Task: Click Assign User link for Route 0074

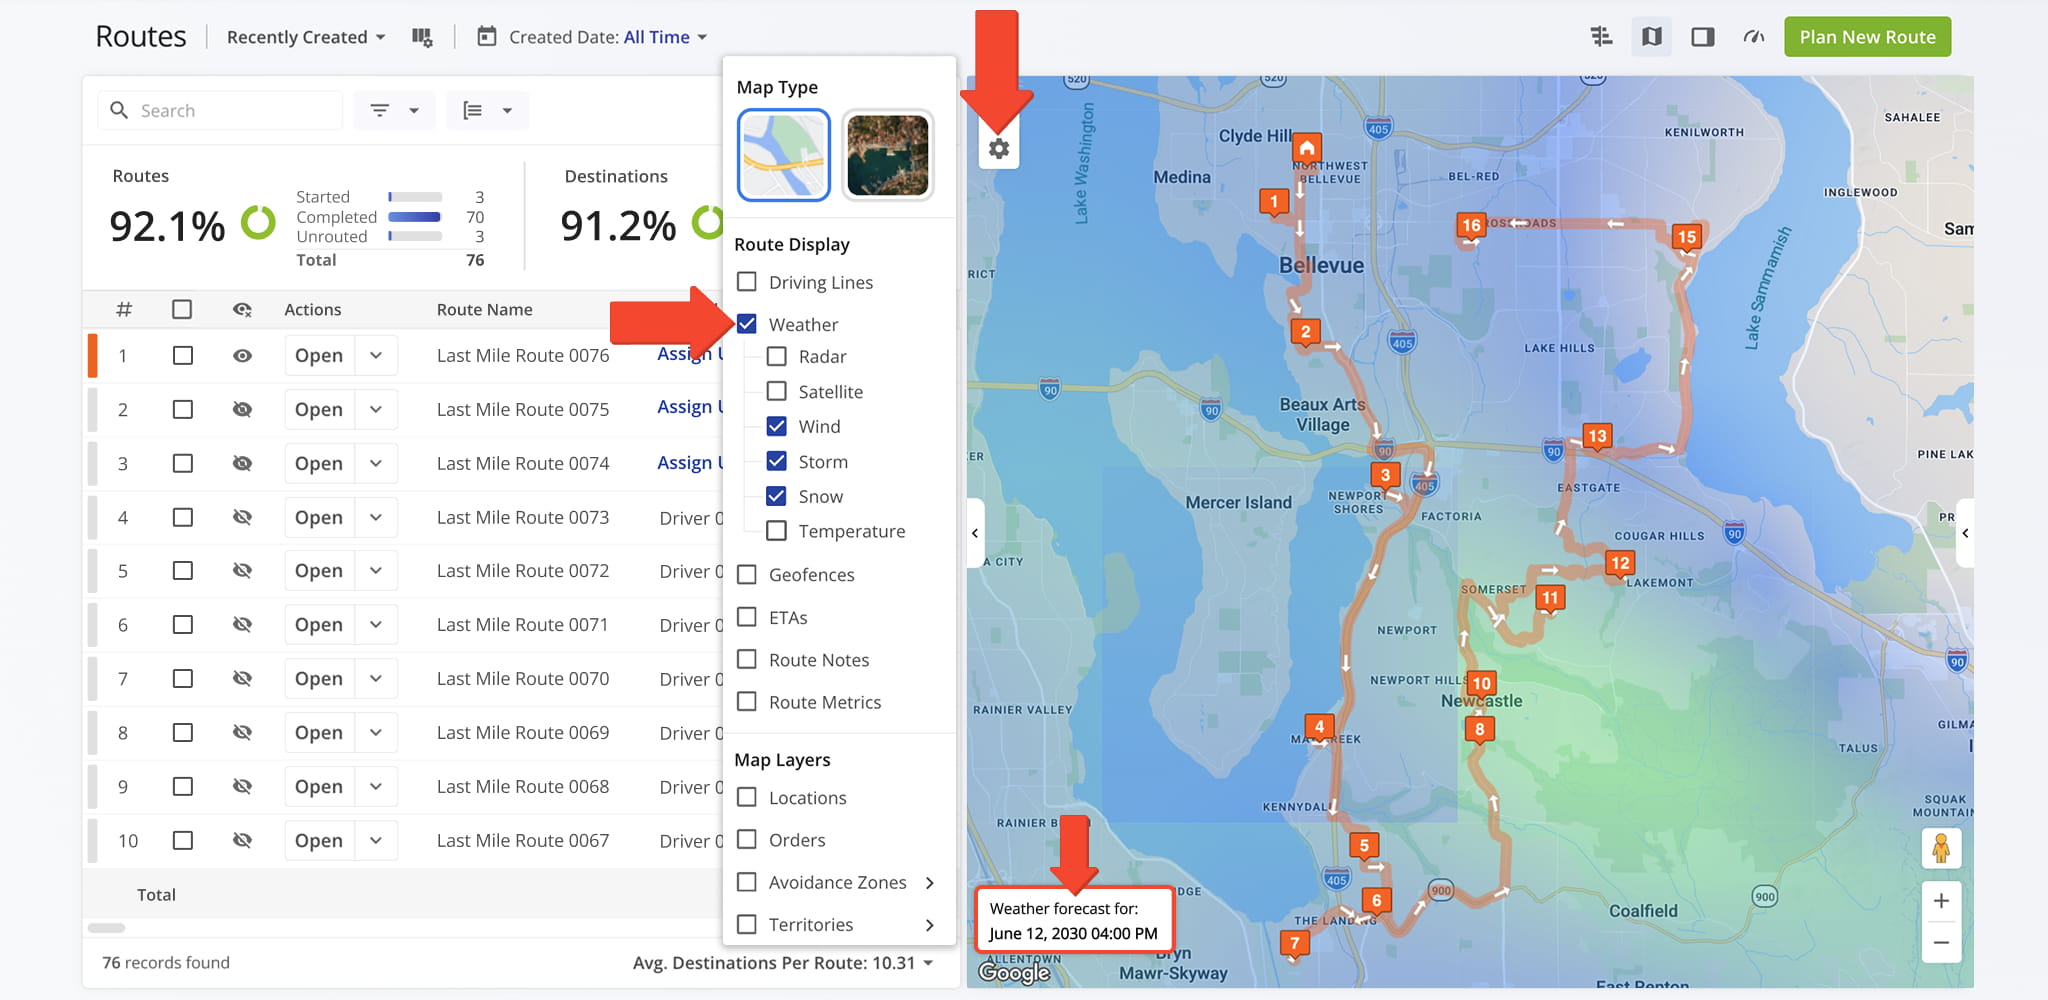Action: point(690,463)
